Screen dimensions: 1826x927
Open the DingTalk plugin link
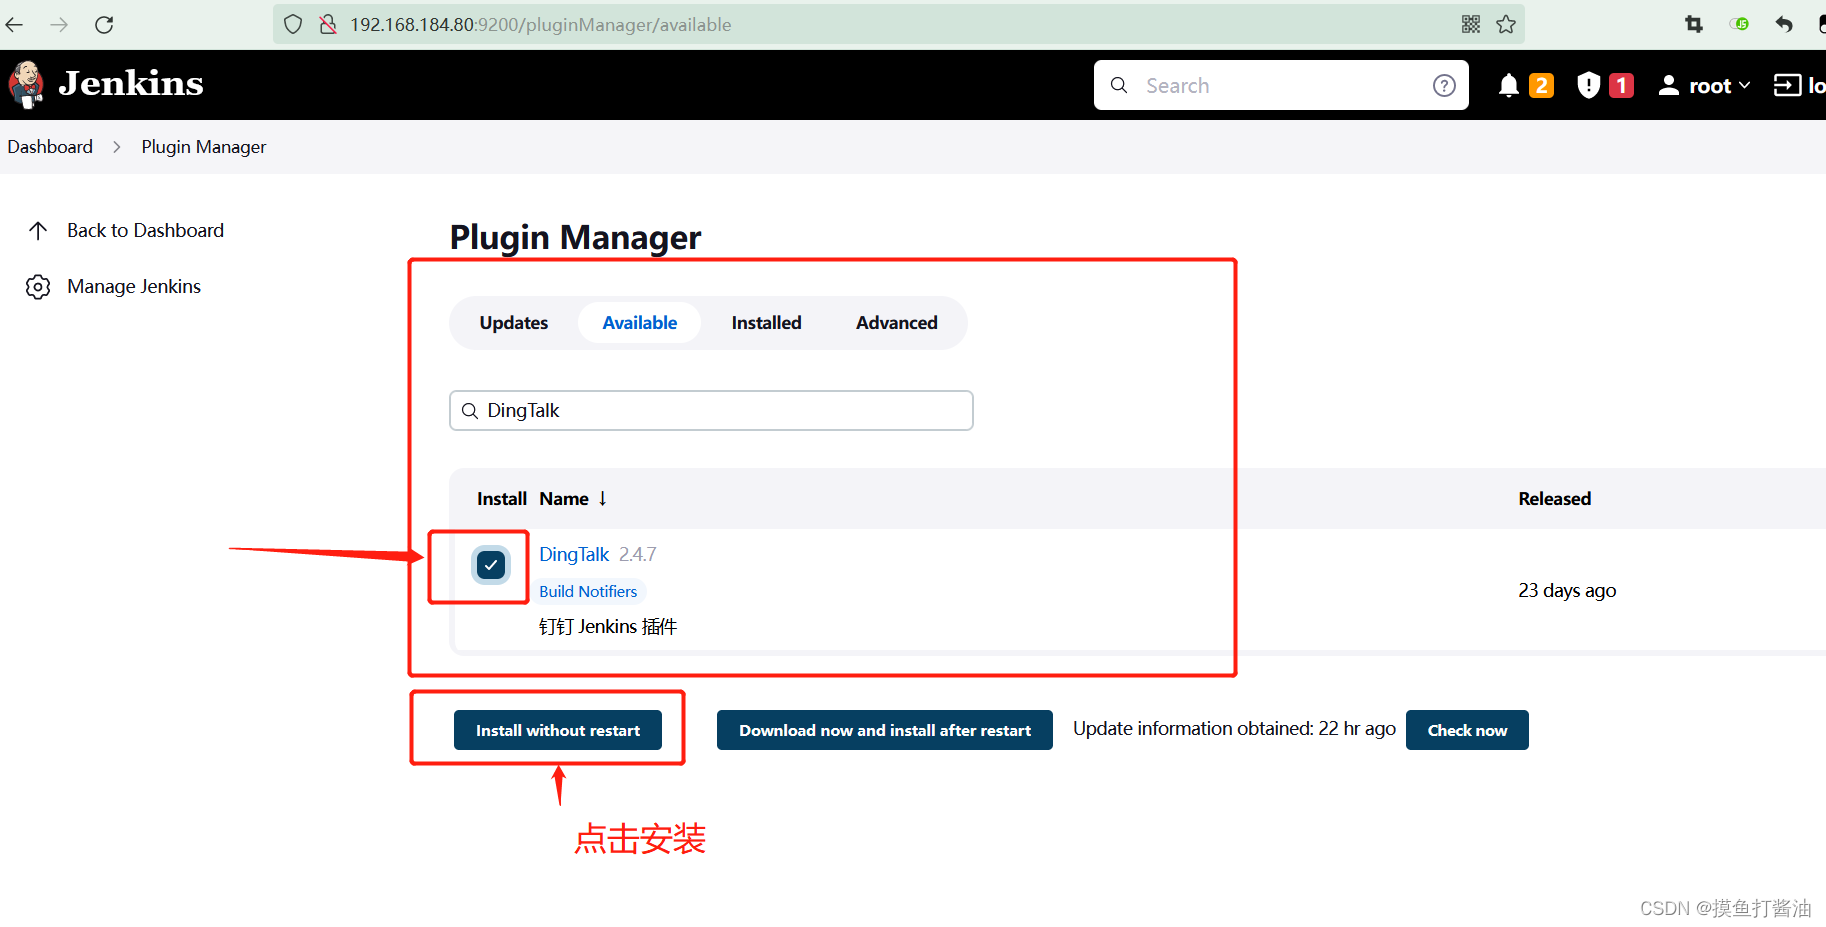pos(574,554)
